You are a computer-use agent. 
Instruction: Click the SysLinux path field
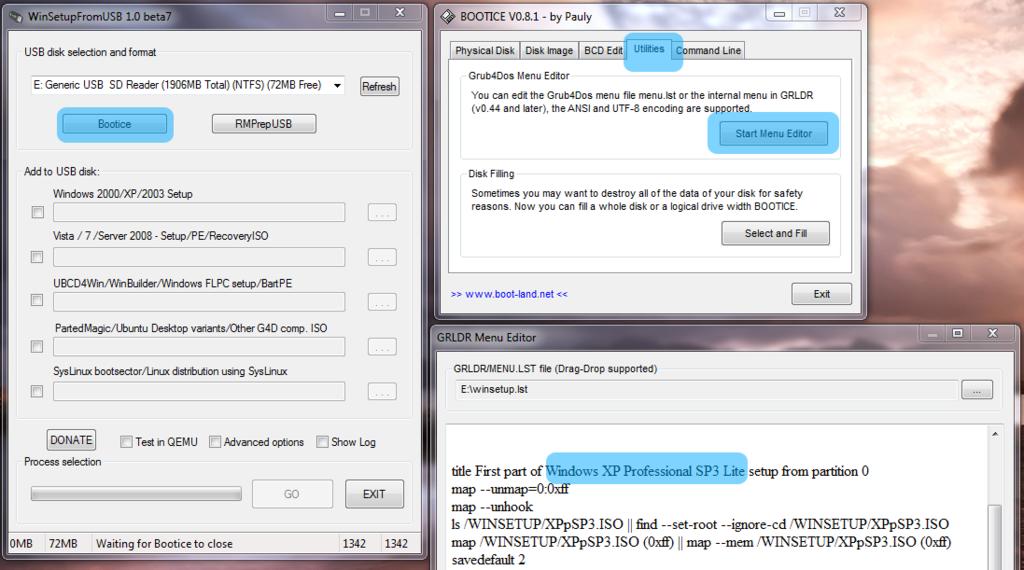tap(199, 391)
